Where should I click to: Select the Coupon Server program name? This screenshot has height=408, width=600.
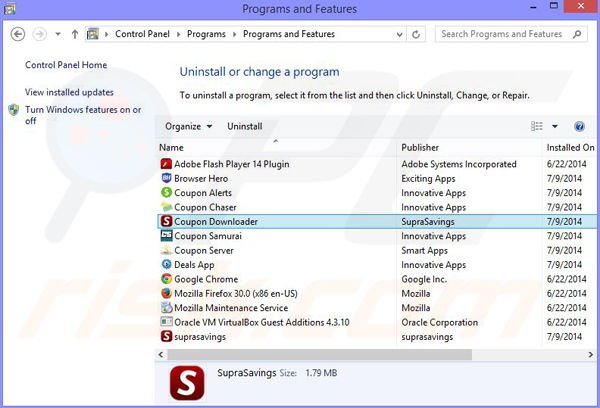(x=204, y=250)
